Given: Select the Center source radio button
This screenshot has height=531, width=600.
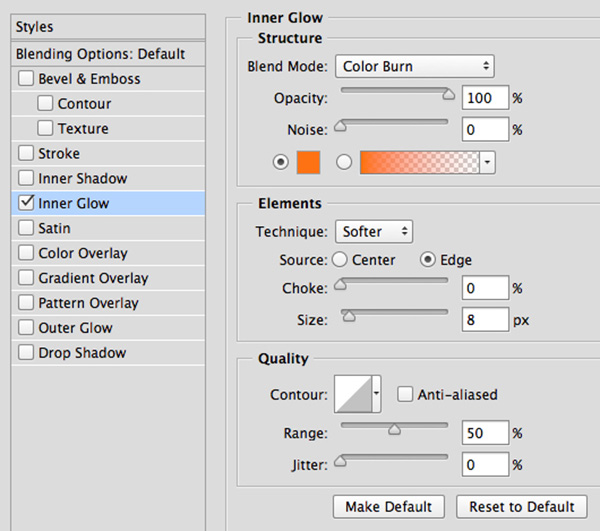Looking at the screenshot, I should coord(339,260).
